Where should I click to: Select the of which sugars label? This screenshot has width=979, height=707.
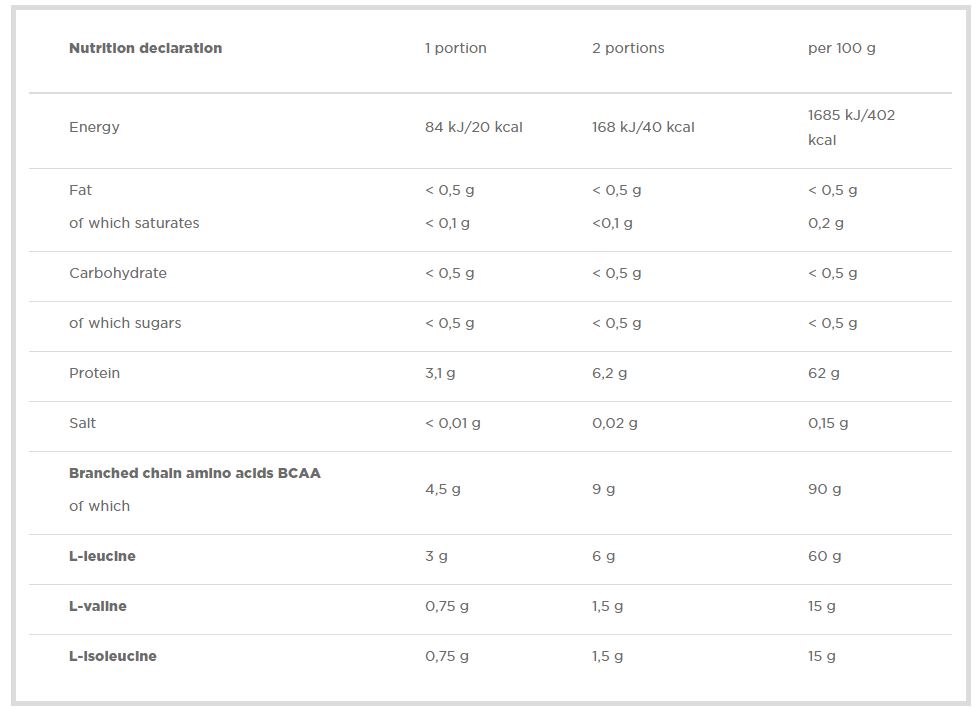pyautogui.click(x=125, y=323)
